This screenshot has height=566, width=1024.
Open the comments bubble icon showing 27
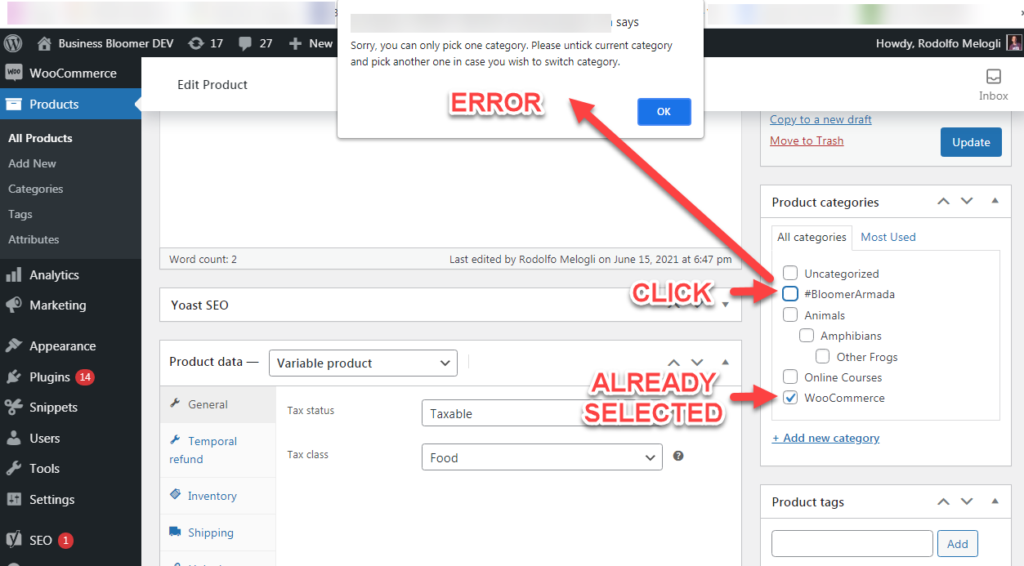click(245, 44)
